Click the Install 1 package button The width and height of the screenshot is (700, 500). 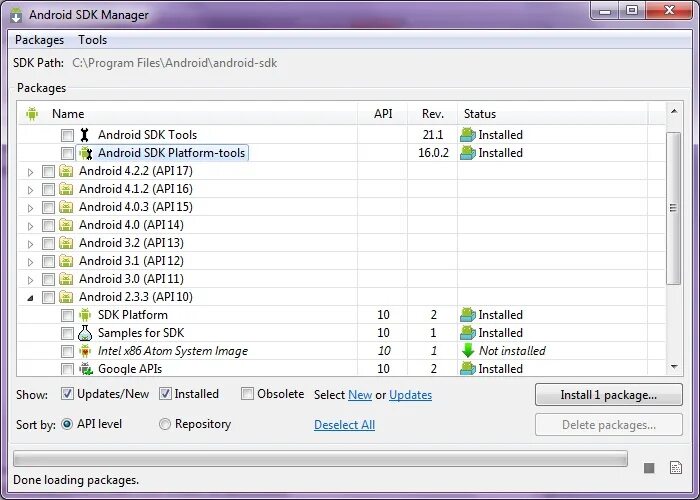[x=608, y=395]
